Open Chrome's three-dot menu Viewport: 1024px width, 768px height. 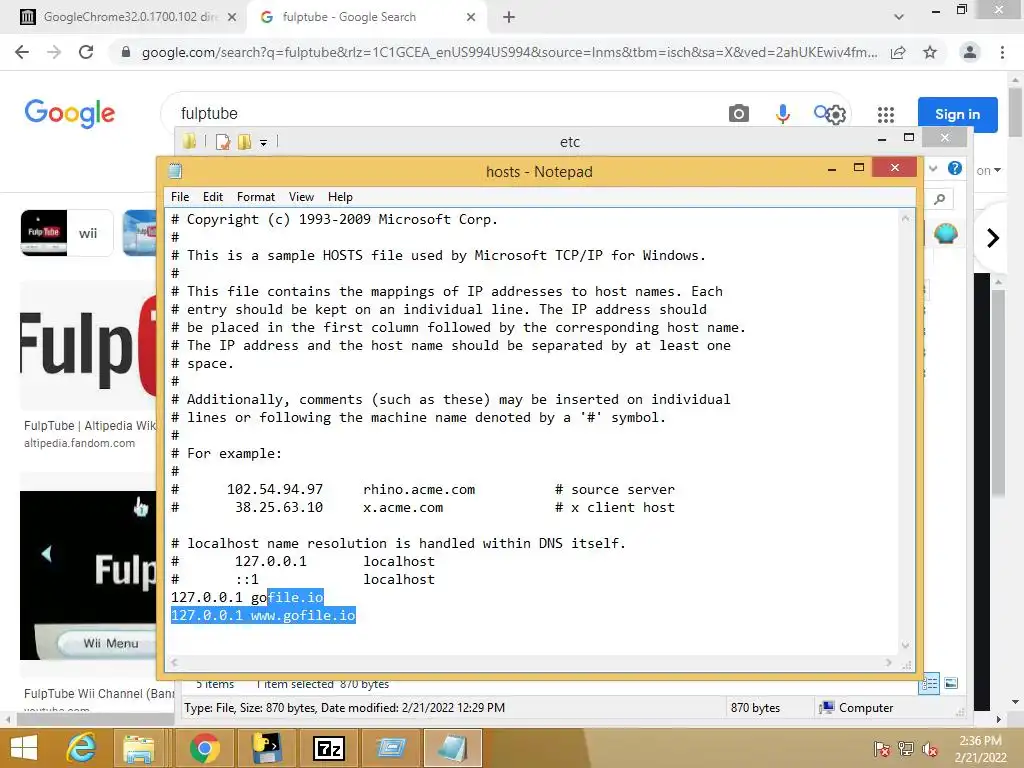(1002, 52)
